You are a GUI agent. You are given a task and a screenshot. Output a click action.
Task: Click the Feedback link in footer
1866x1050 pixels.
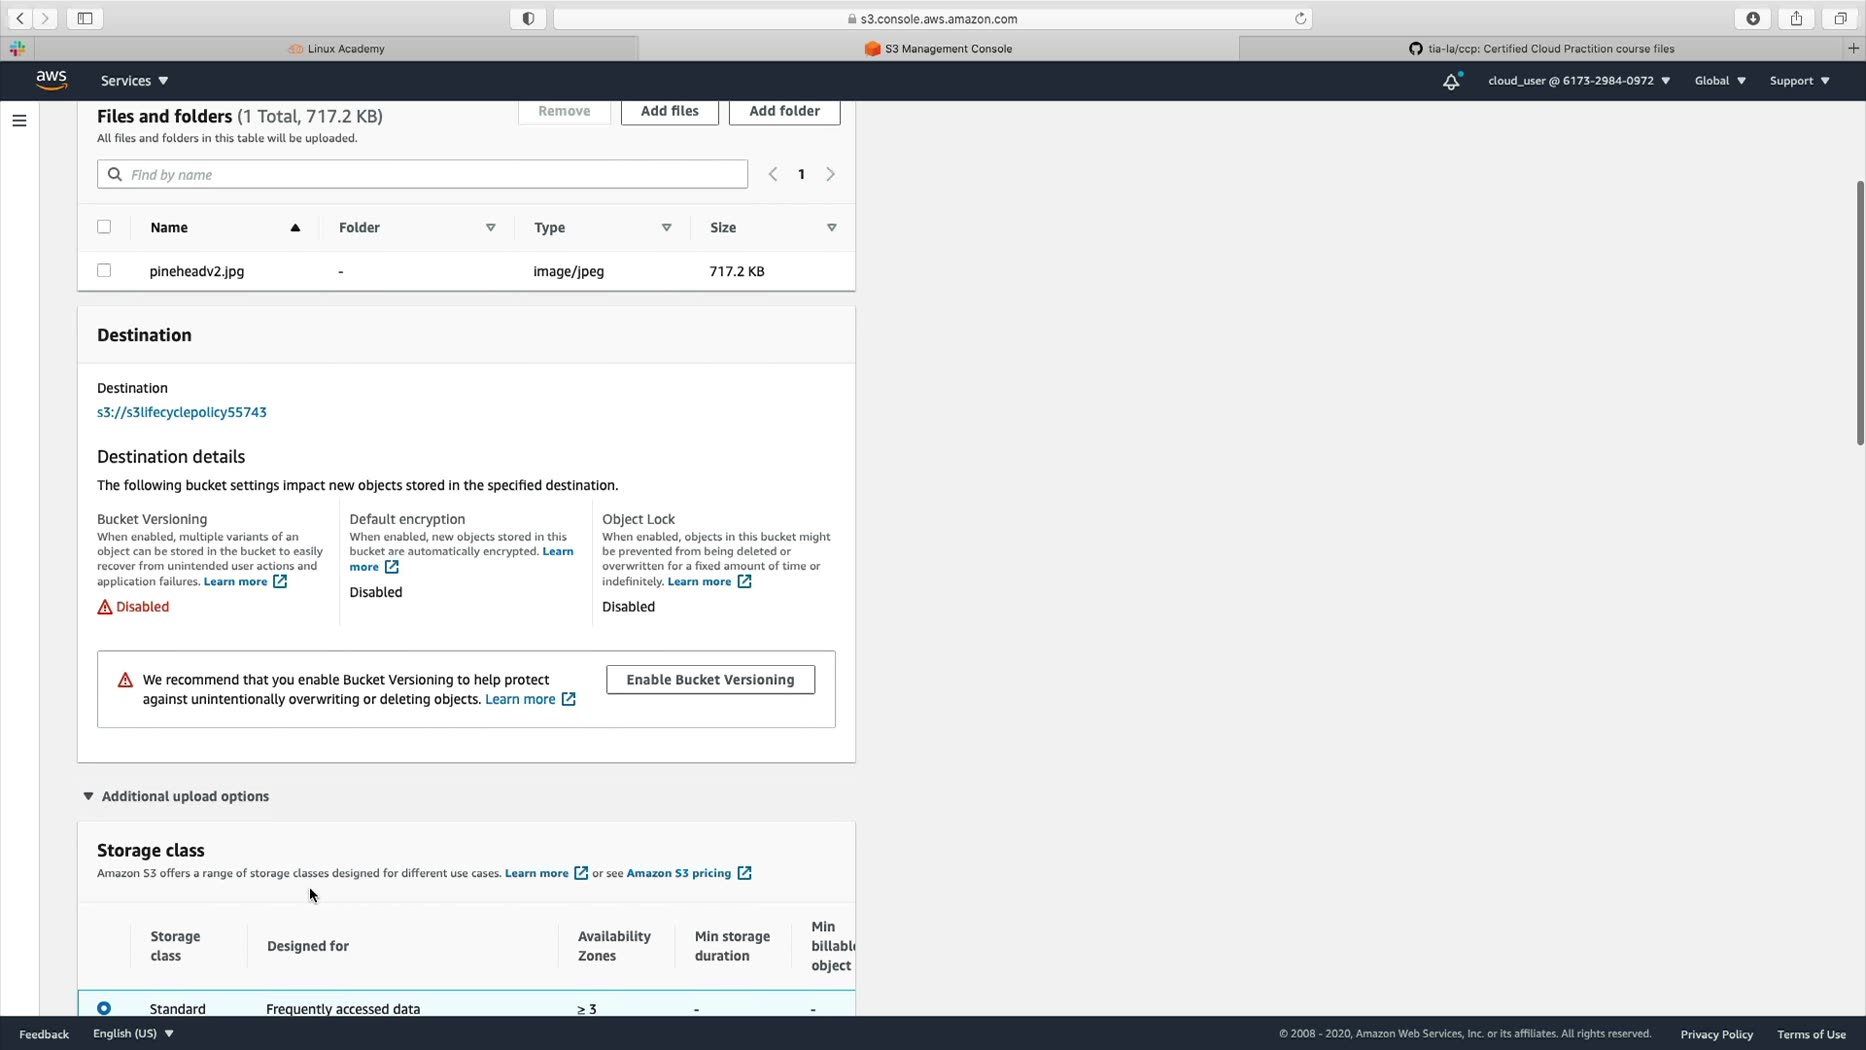(x=44, y=1034)
